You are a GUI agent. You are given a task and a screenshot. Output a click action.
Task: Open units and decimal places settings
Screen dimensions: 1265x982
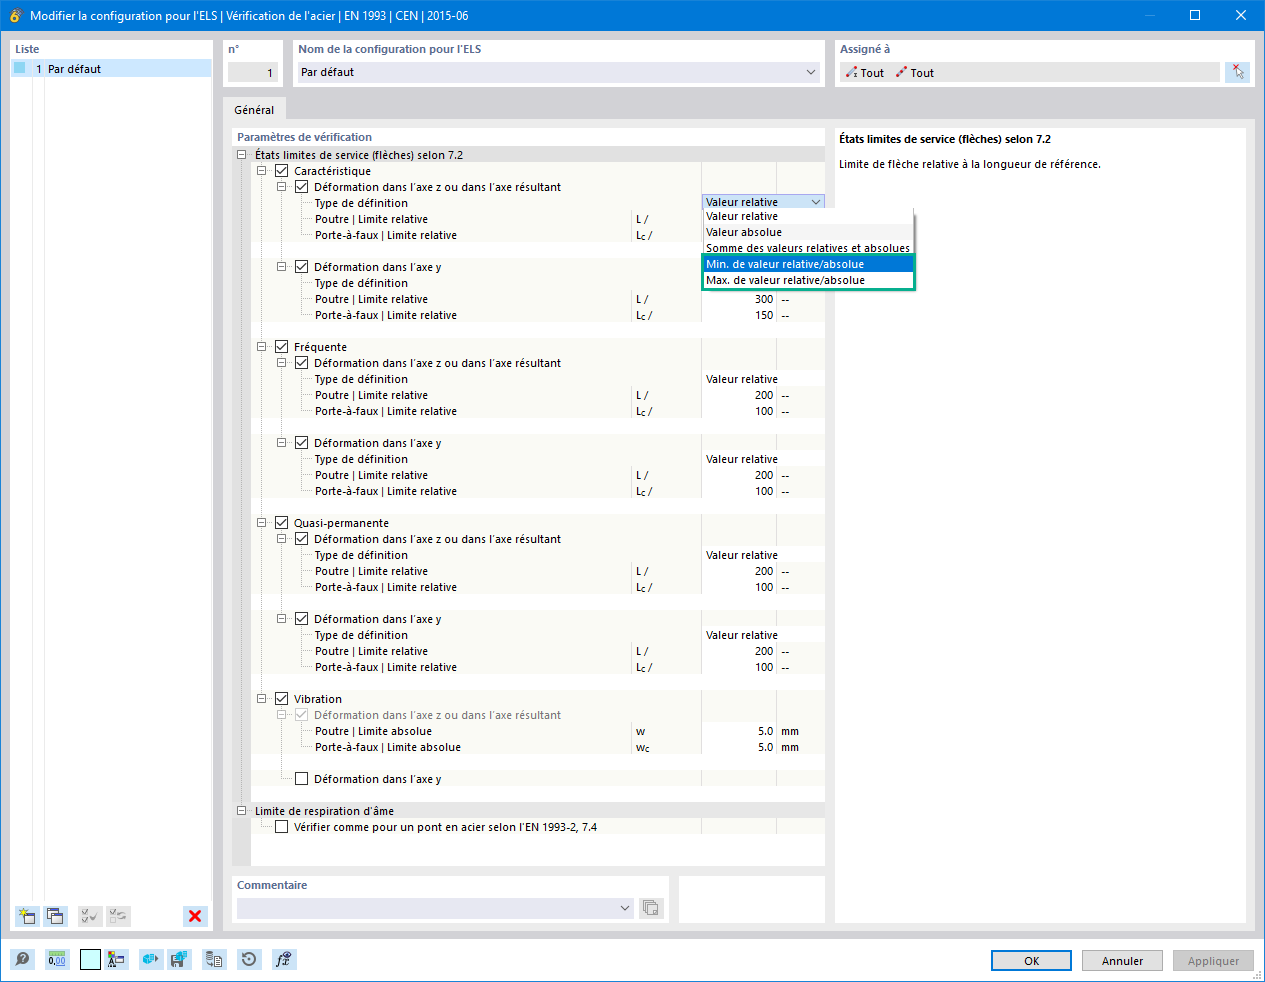coord(57,960)
